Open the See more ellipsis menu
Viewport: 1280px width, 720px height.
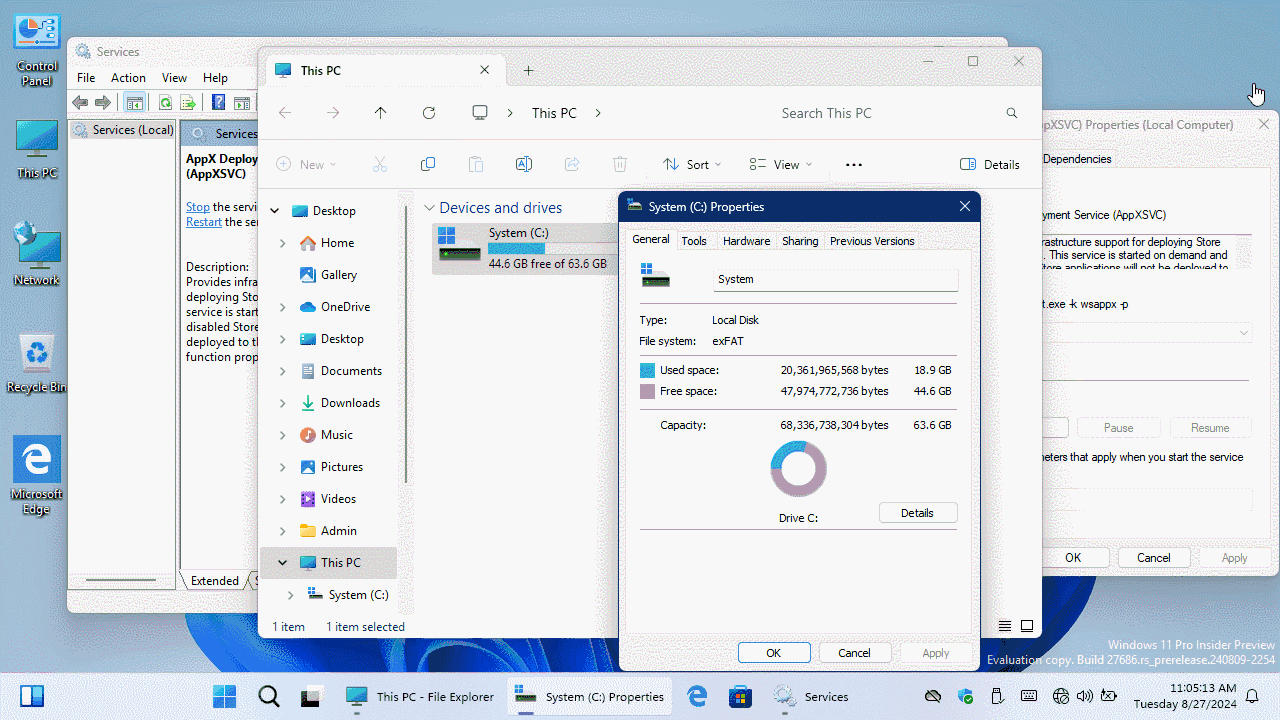coord(853,165)
